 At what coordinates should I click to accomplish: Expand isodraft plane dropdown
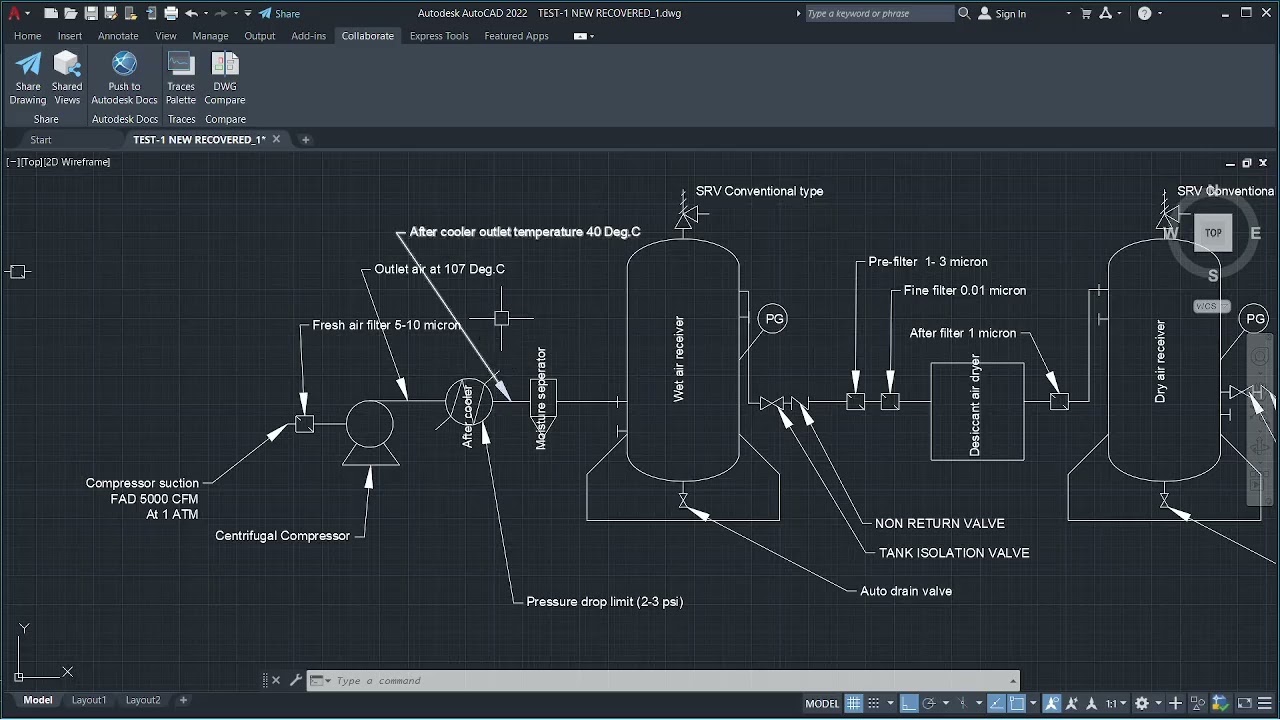[x=979, y=704]
